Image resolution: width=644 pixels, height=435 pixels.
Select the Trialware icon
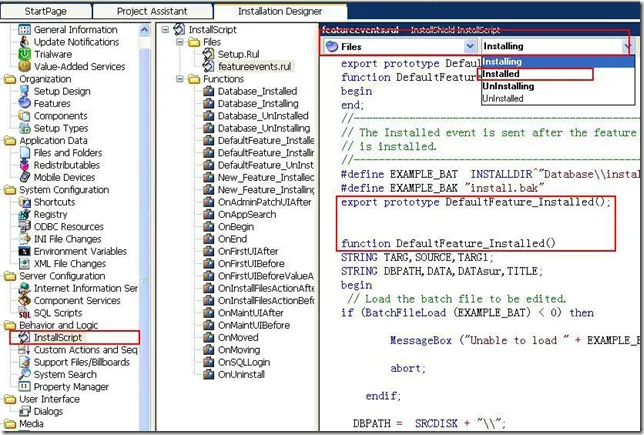[x=25, y=54]
